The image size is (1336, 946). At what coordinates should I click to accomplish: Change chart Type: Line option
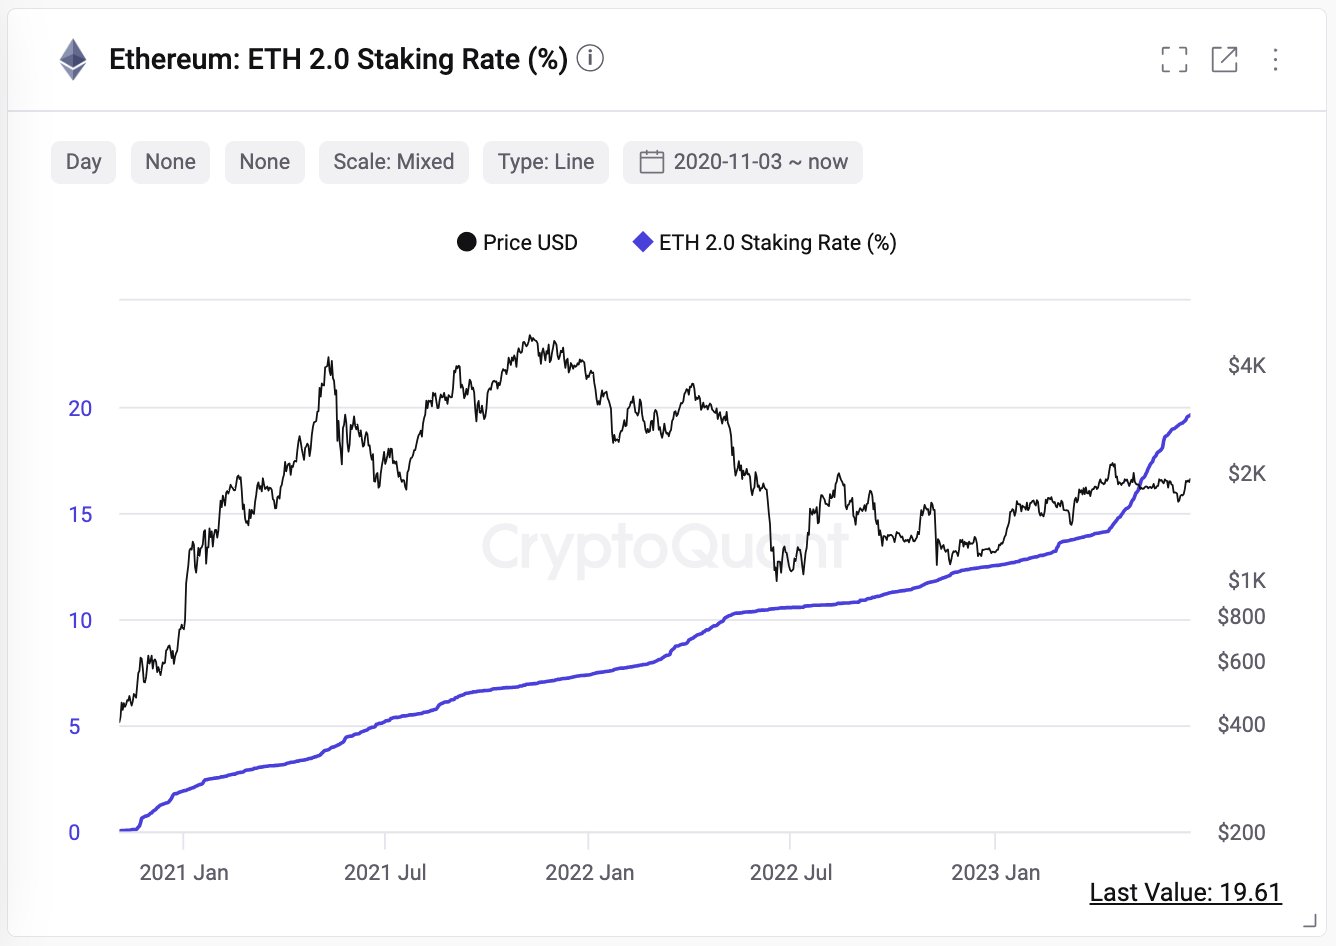coord(545,162)
